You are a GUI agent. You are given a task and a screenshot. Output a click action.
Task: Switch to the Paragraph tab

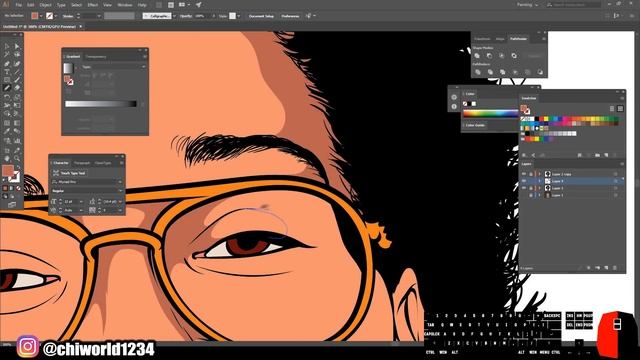82,163
